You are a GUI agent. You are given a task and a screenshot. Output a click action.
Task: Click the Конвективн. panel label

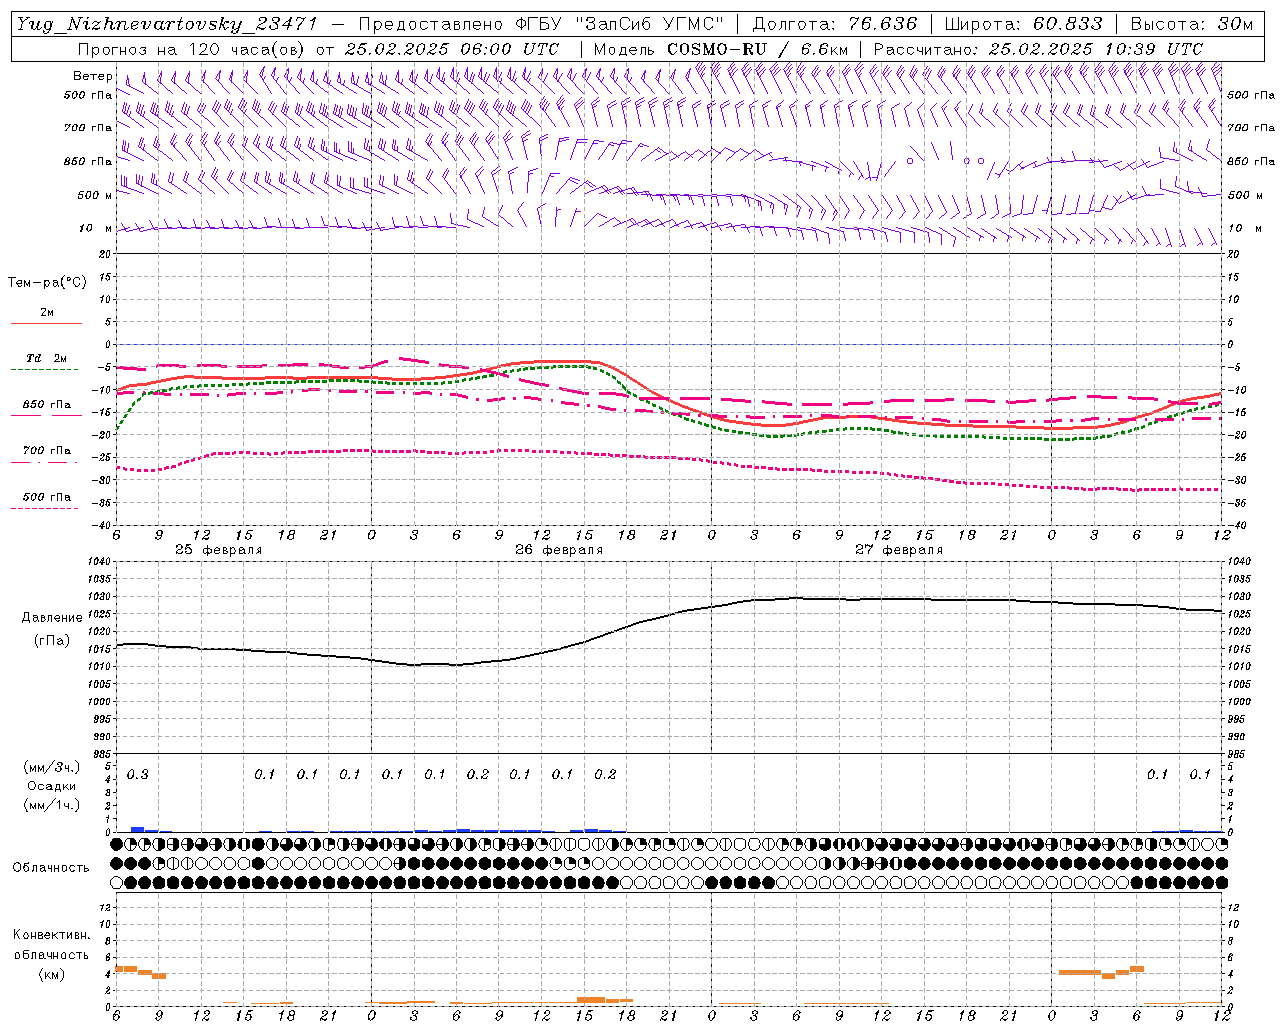(51, 935)
